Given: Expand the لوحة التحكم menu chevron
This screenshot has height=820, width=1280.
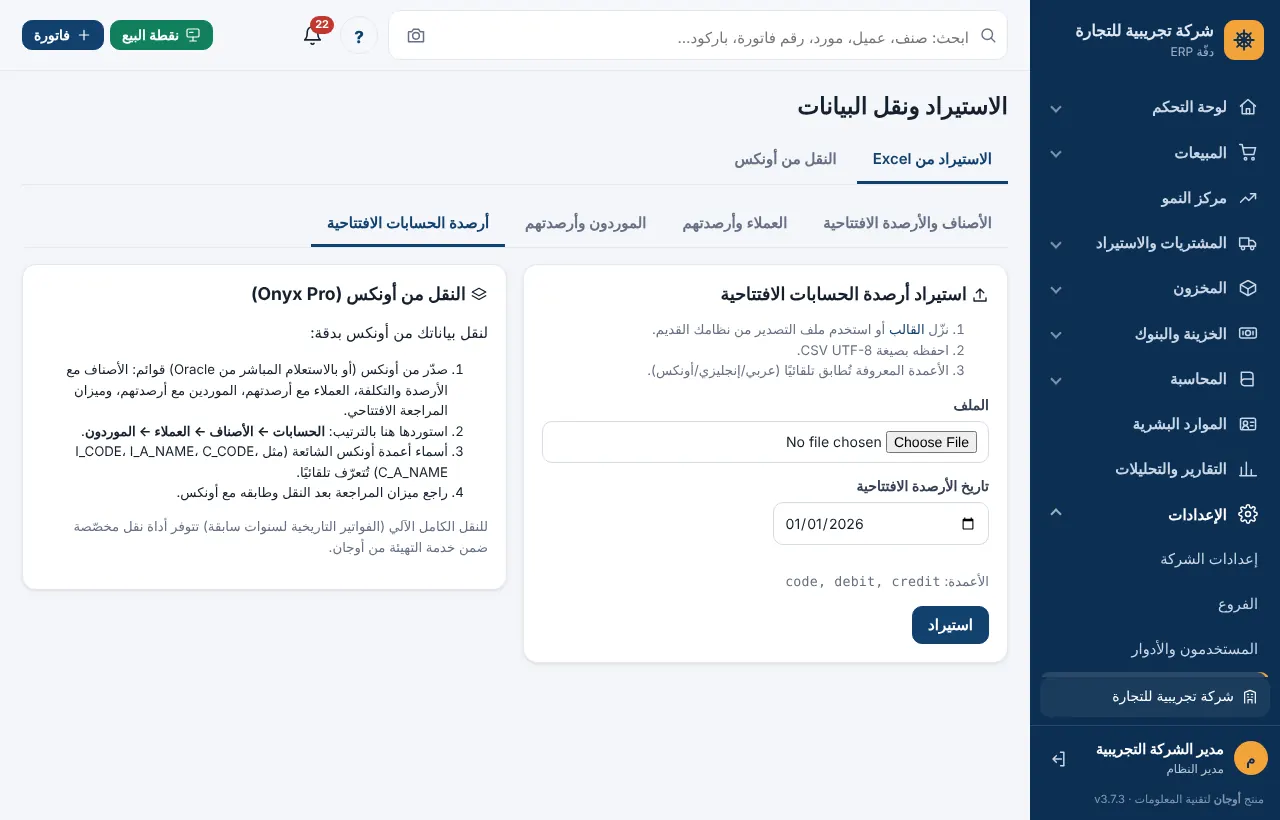Looking at the screenshot, I should (x=1056, y=108).
